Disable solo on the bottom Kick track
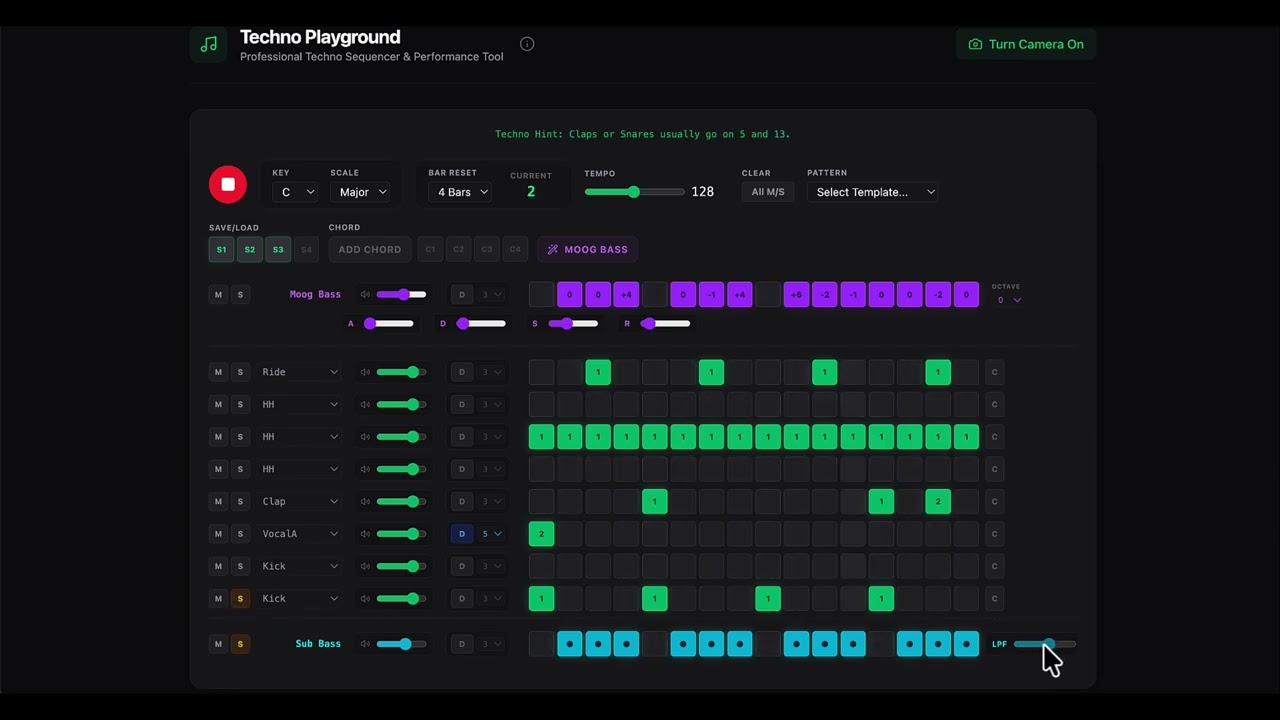The height and width of the screenshot is (720, 1280). point(240,598)
